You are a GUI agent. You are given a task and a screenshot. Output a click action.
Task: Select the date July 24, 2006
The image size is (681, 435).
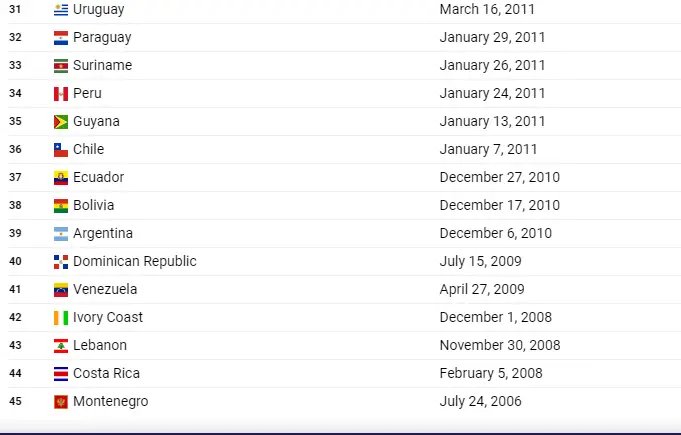[480, 401]
